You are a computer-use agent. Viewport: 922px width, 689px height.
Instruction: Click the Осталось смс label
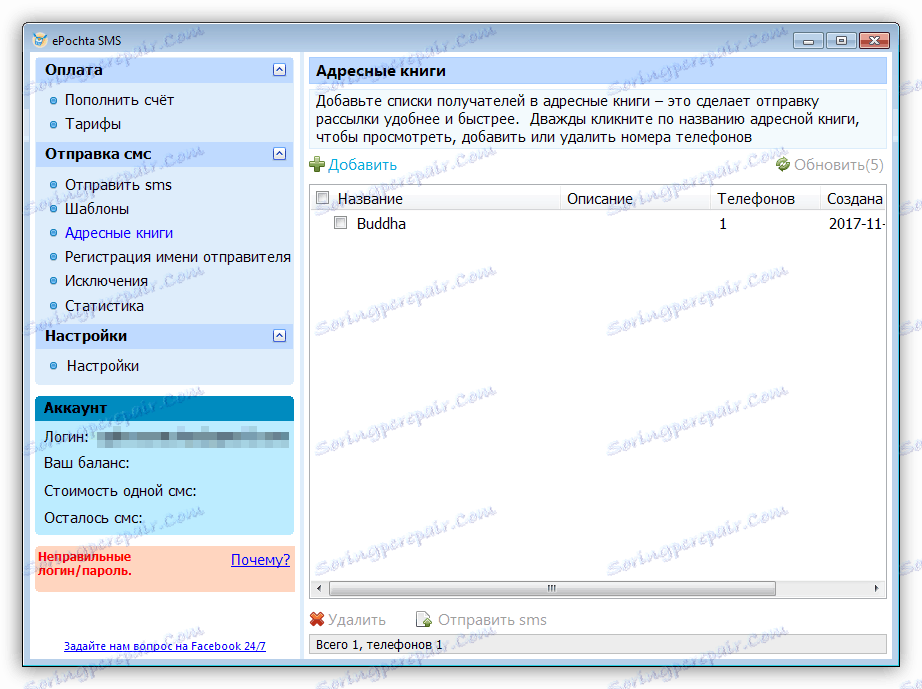point(93,518)
